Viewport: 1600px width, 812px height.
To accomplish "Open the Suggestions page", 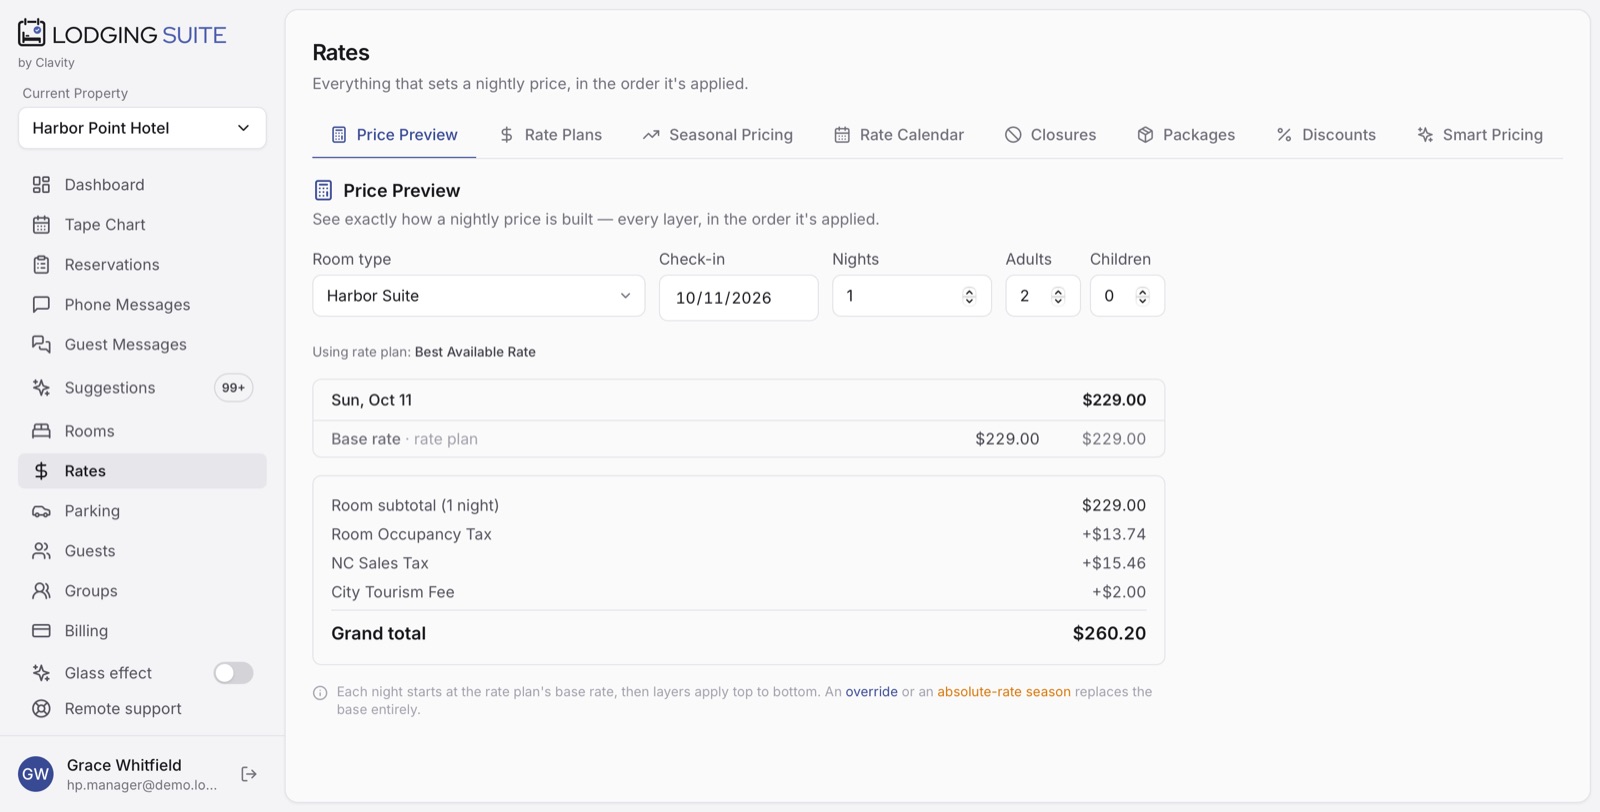I will point(142,388).
